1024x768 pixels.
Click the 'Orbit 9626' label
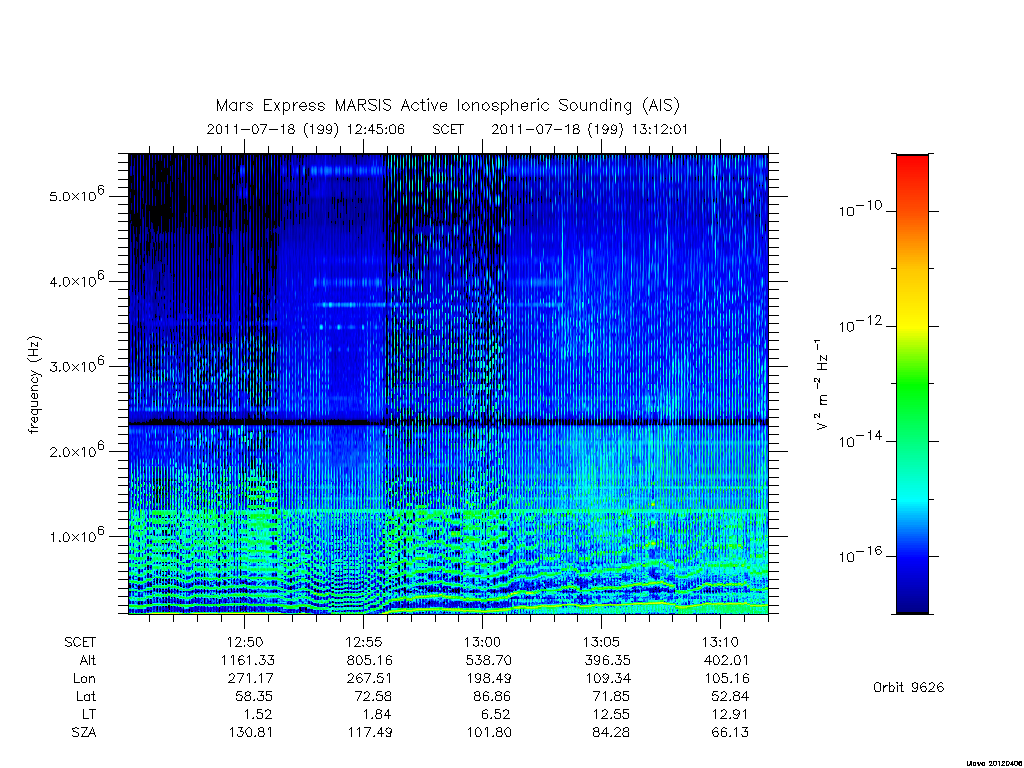[908, 687]
